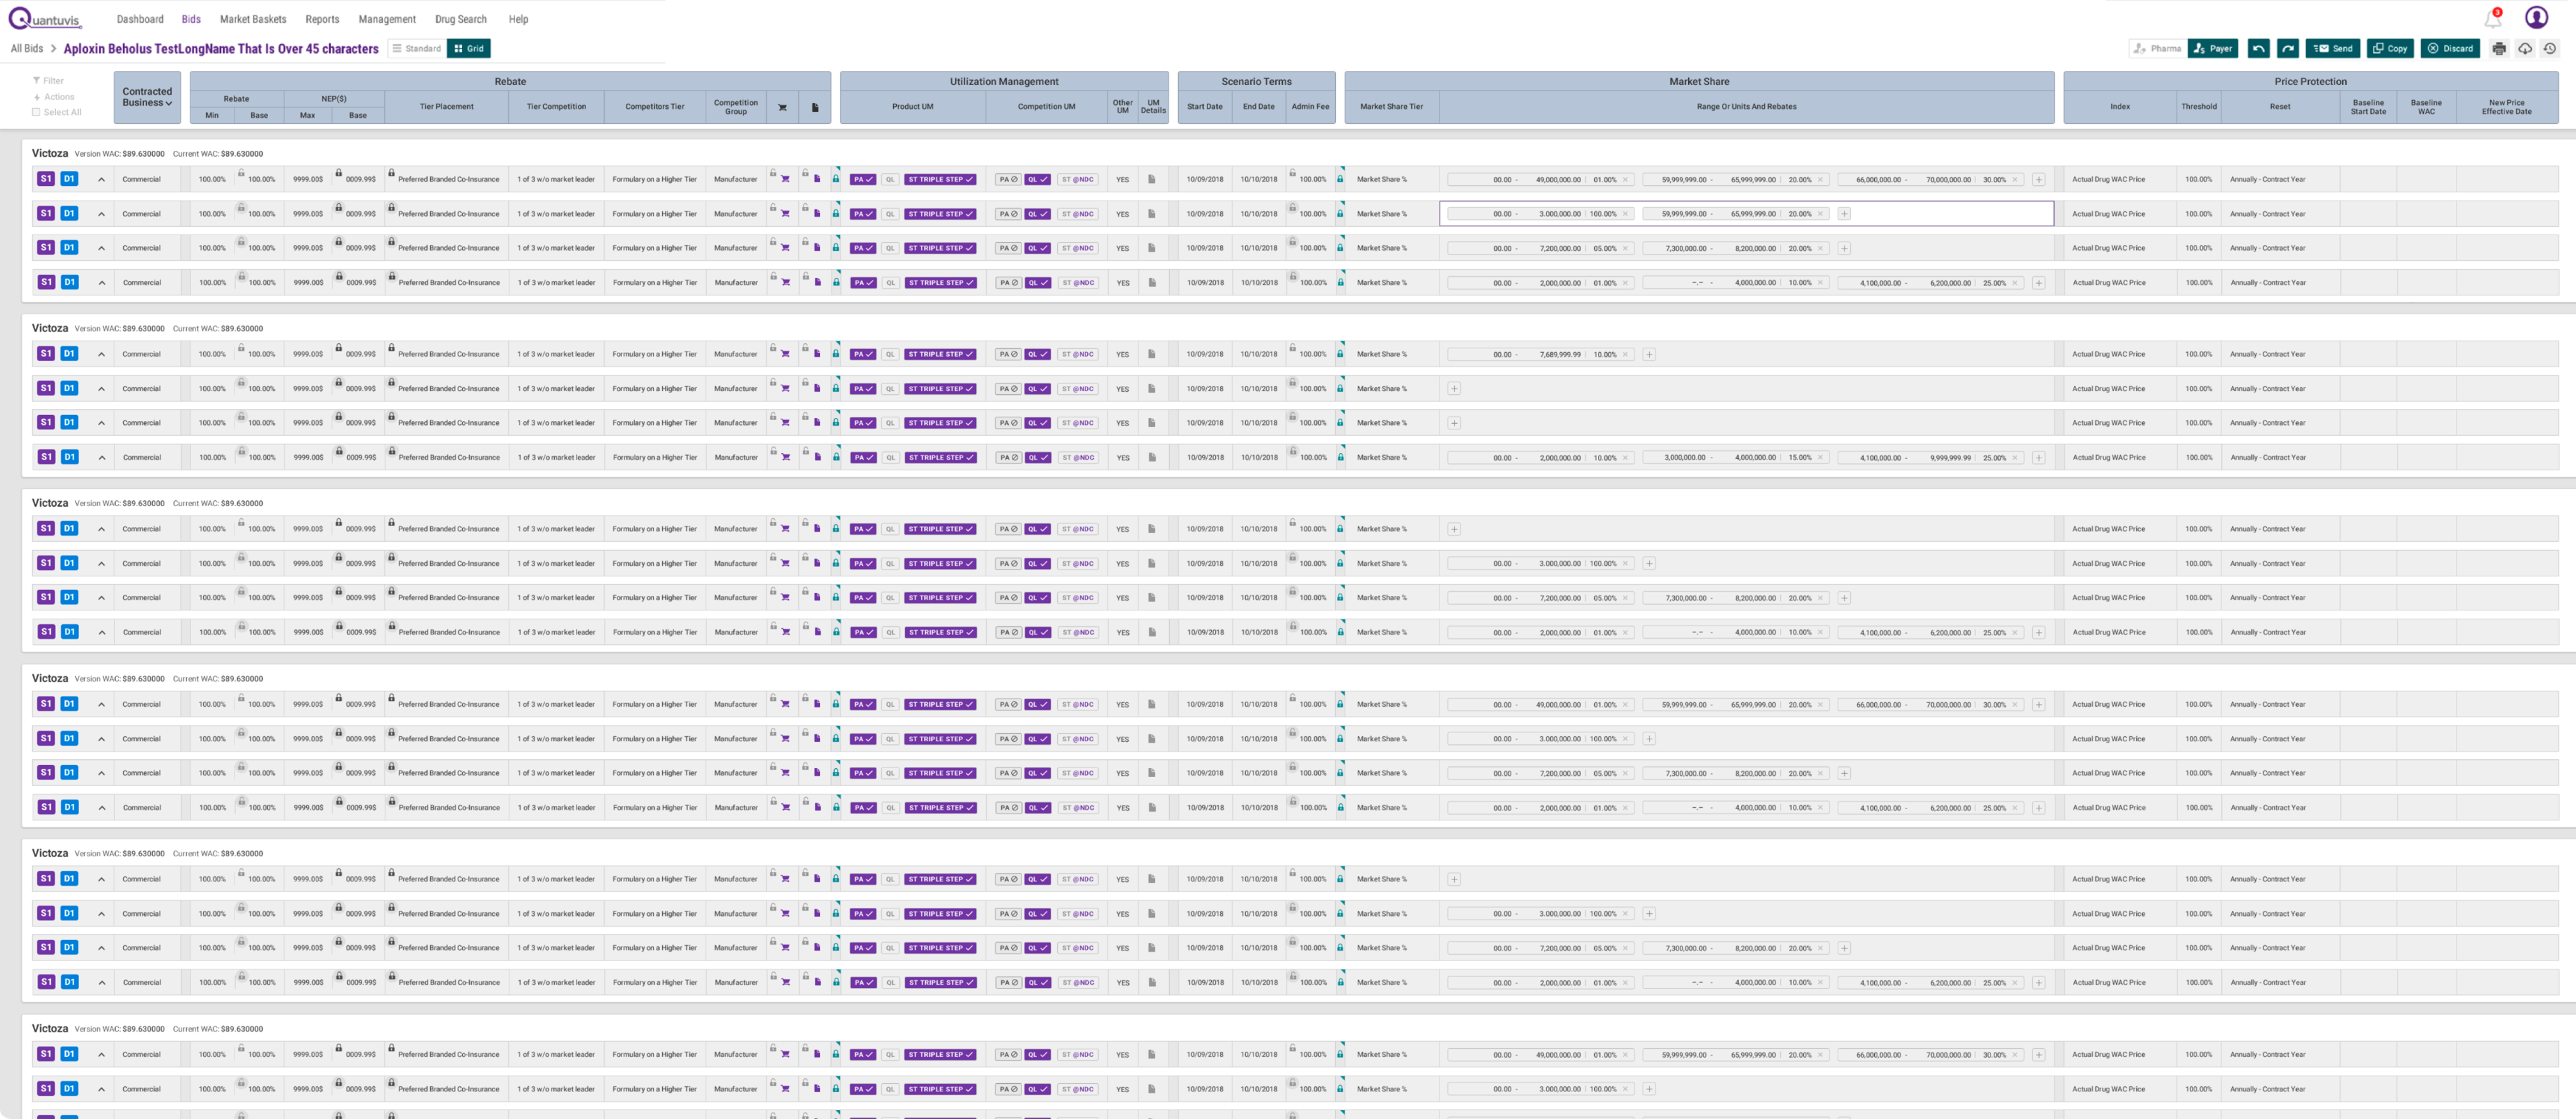2576x1119 pixels.
Task: Open the print icon in the top toolbar
Action: [2498, 48]
